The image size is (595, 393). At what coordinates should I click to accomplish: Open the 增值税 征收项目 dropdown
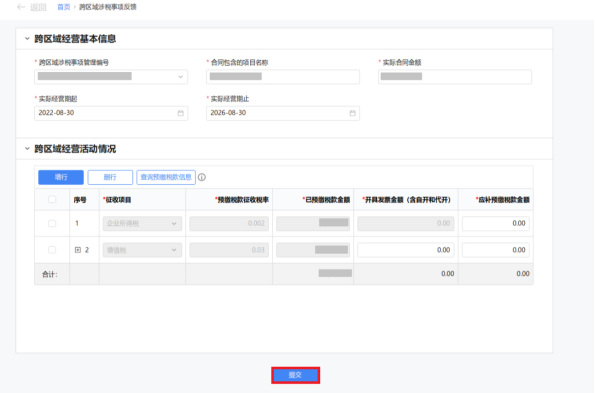(x=142, y=250)
